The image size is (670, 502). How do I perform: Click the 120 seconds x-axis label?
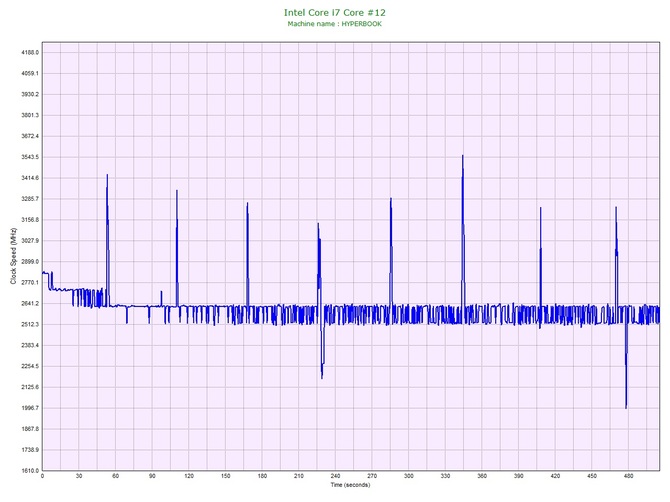click(x=189, y=476)
